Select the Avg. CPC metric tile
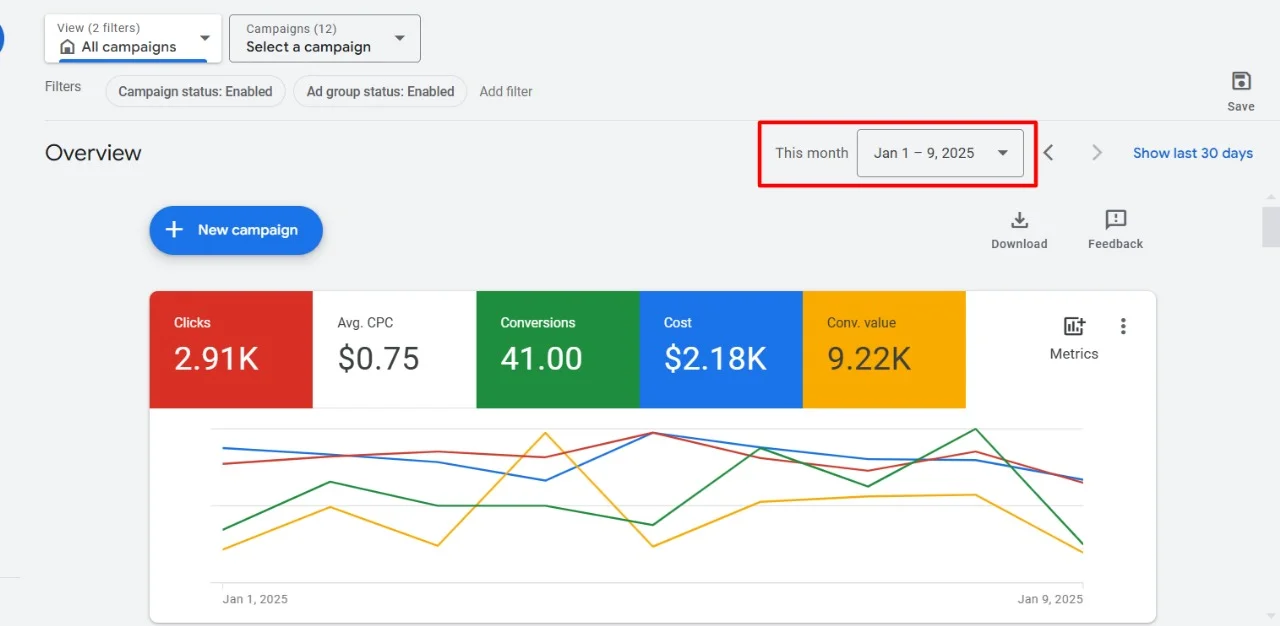Screen dimensions: 1280x626 click(x=394, y=349)
